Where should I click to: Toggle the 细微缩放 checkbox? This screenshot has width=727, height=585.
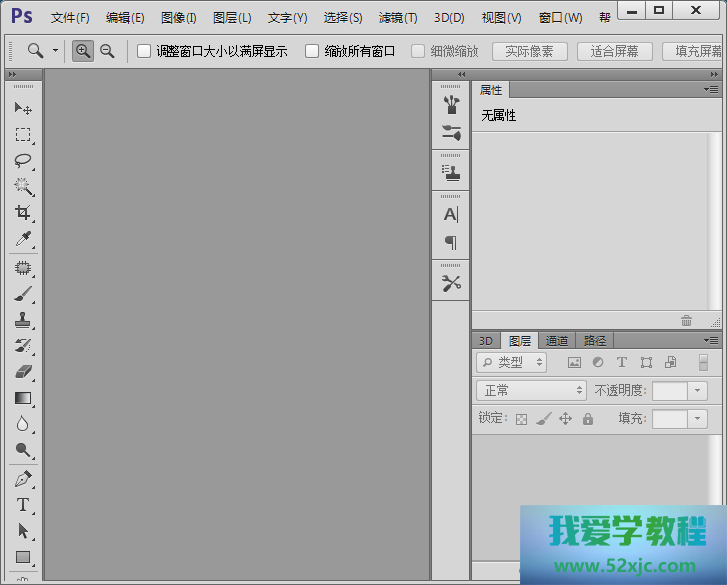(418, 51)
